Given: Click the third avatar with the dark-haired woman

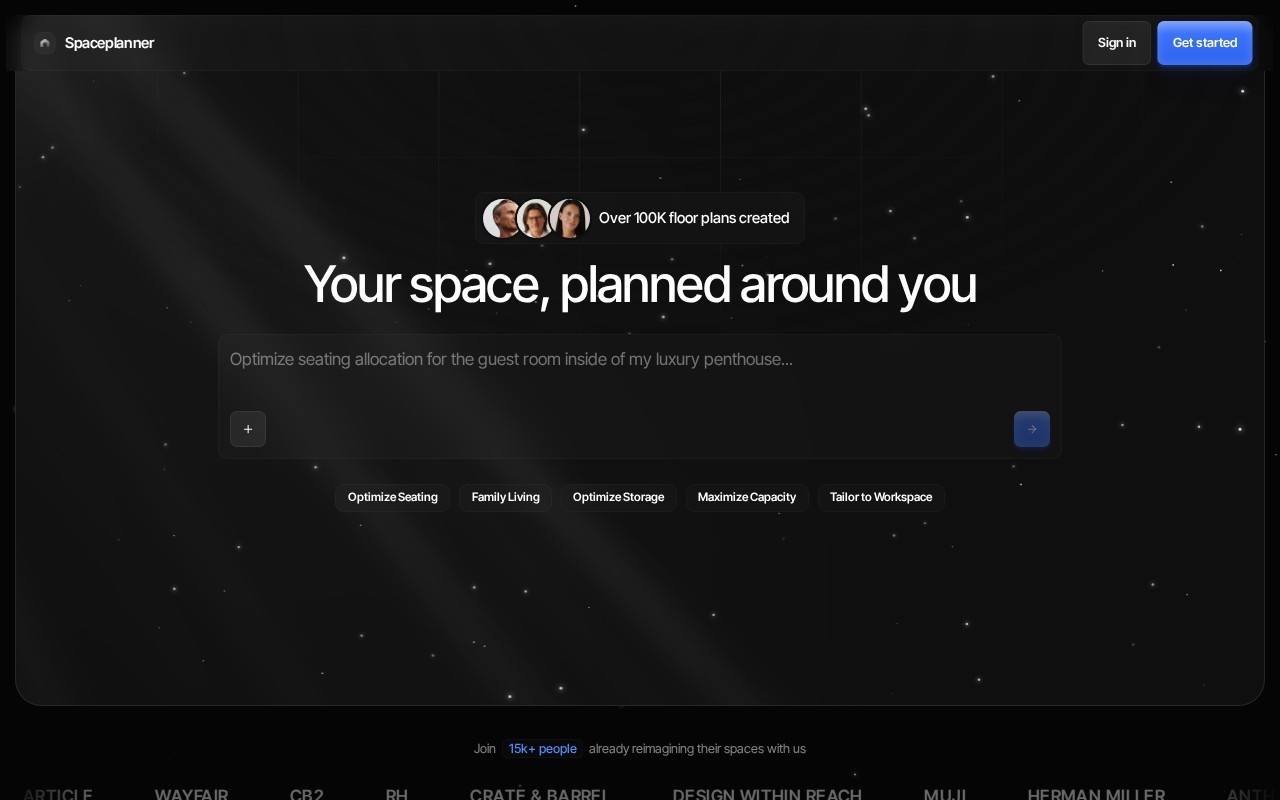Looking at the screenshot, I should (x=569, y=218).
